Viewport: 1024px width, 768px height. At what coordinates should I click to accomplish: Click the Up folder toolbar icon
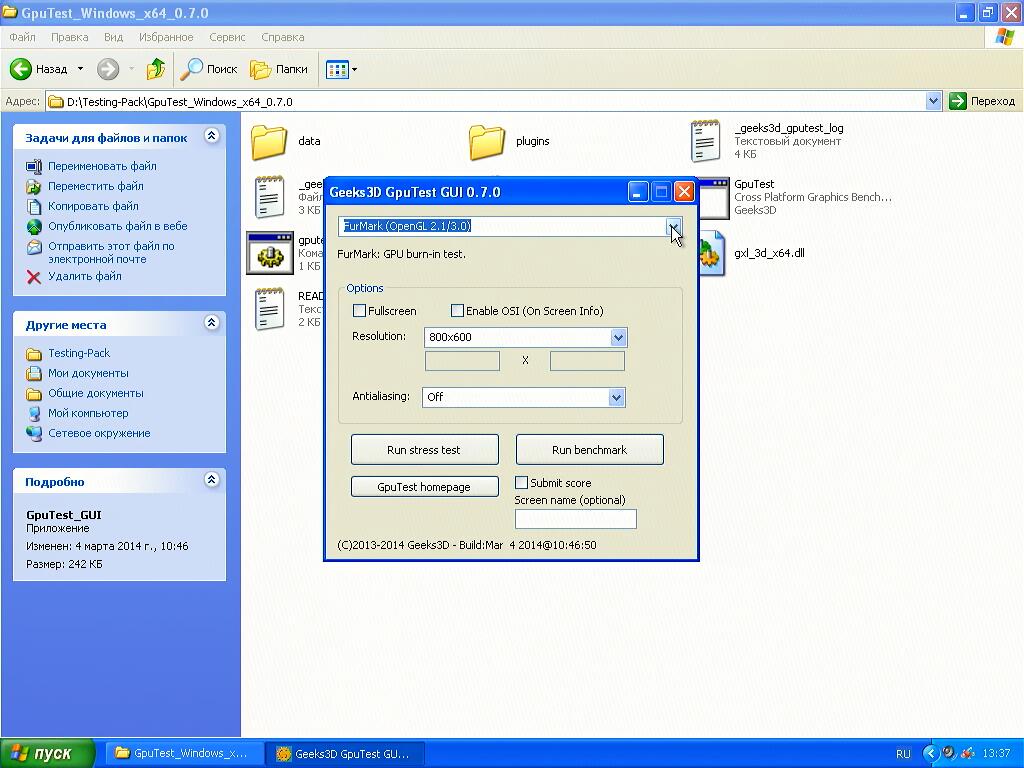(155, 69)
